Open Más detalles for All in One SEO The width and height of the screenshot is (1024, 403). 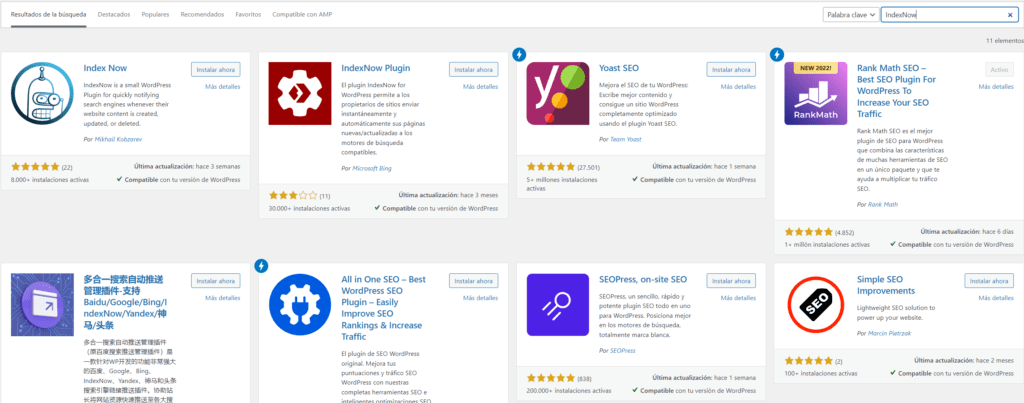point(481,298)
